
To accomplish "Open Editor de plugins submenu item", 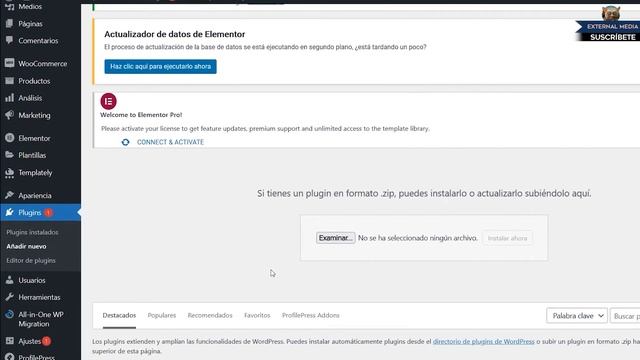I will (31, 260).
